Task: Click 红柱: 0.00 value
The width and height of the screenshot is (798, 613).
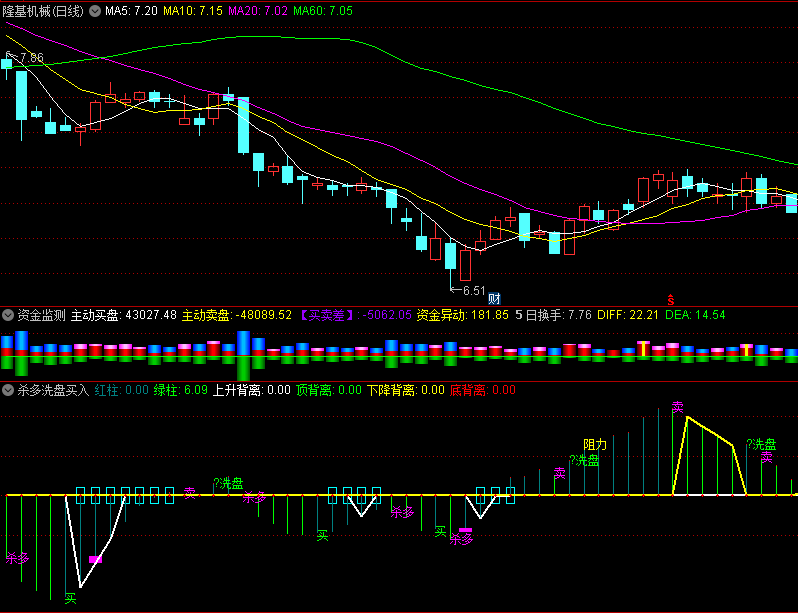Action: [122, 391]
